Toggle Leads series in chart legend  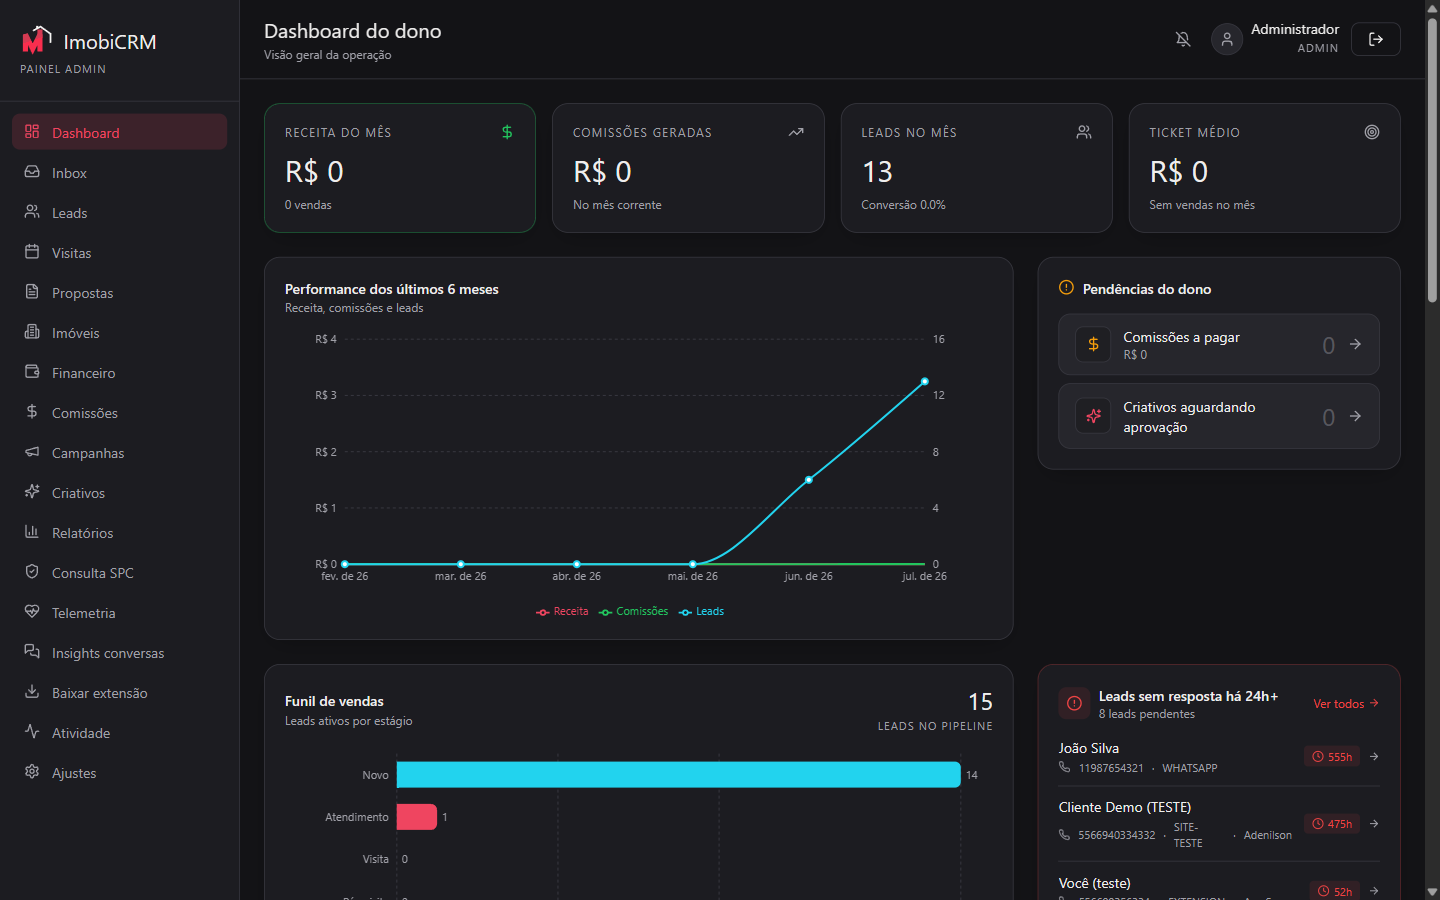click(702, 612)
